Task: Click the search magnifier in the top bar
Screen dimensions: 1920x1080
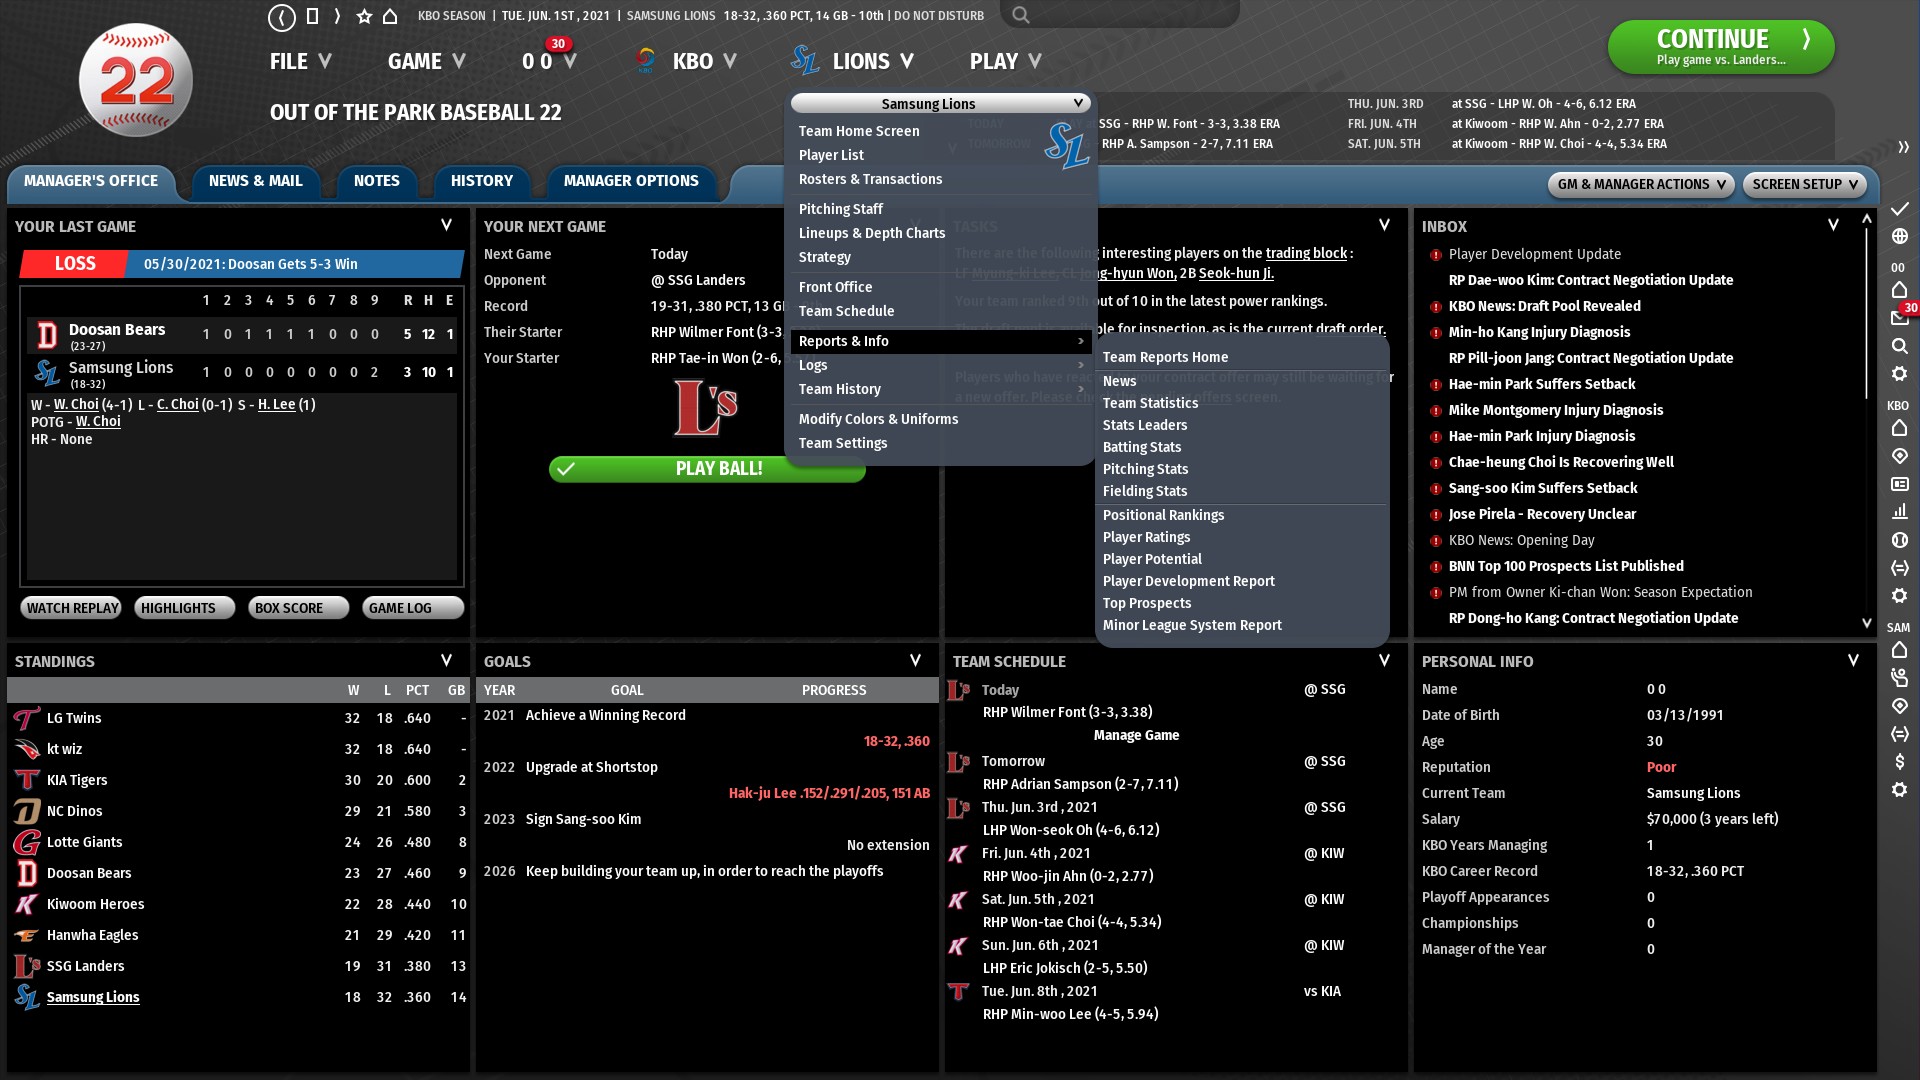Action: coord(1020,15)
